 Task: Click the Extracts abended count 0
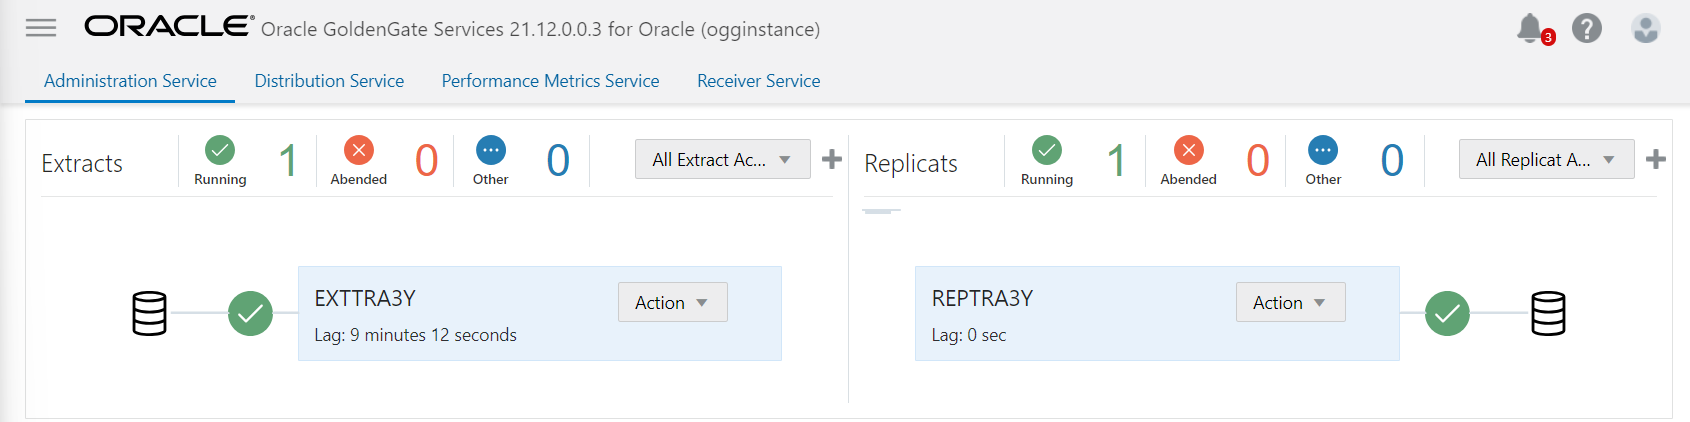[x=427, y=160]
